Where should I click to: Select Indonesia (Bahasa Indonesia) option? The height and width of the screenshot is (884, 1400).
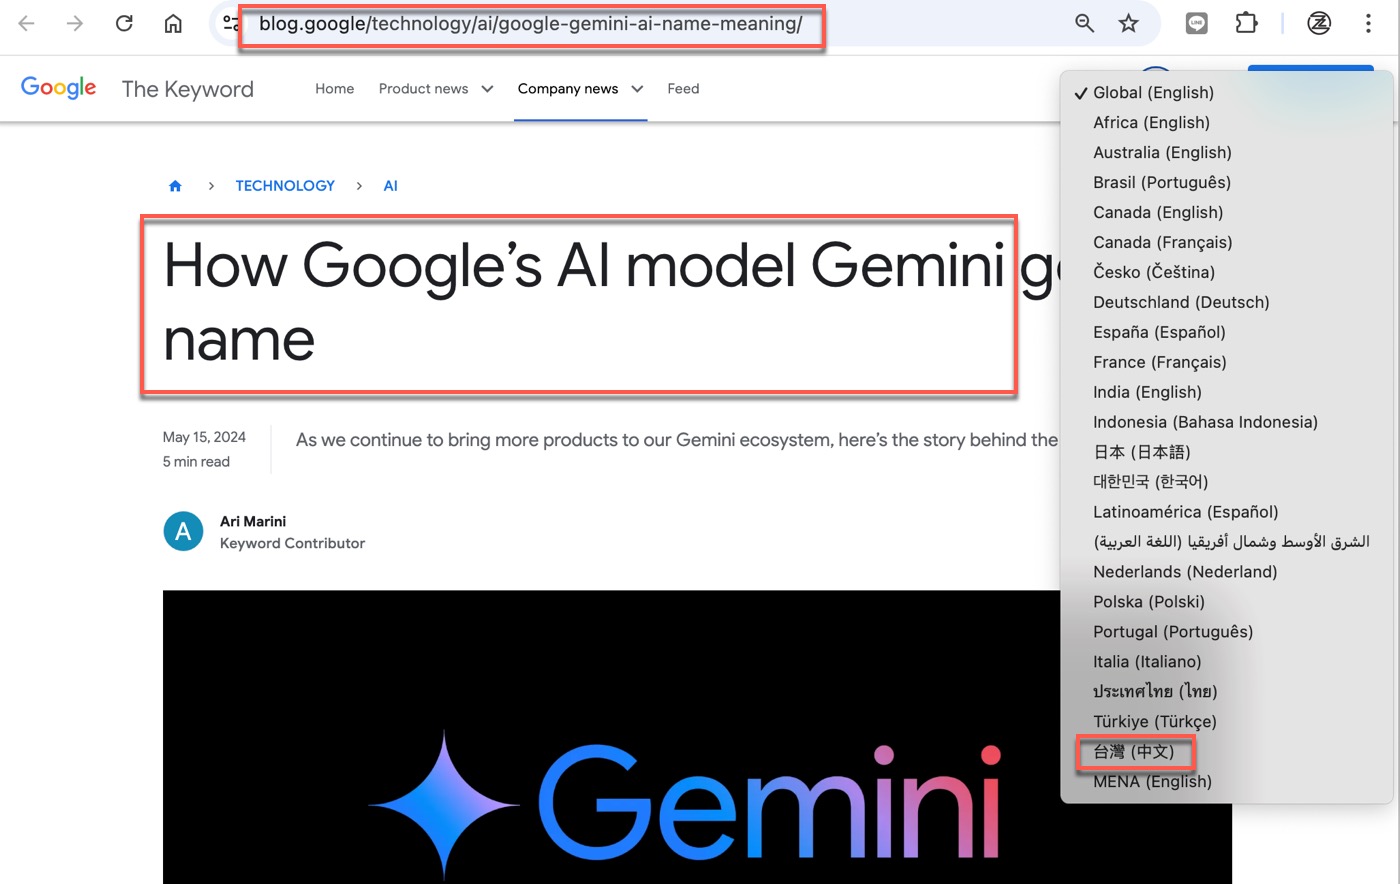pos(1226,422)
